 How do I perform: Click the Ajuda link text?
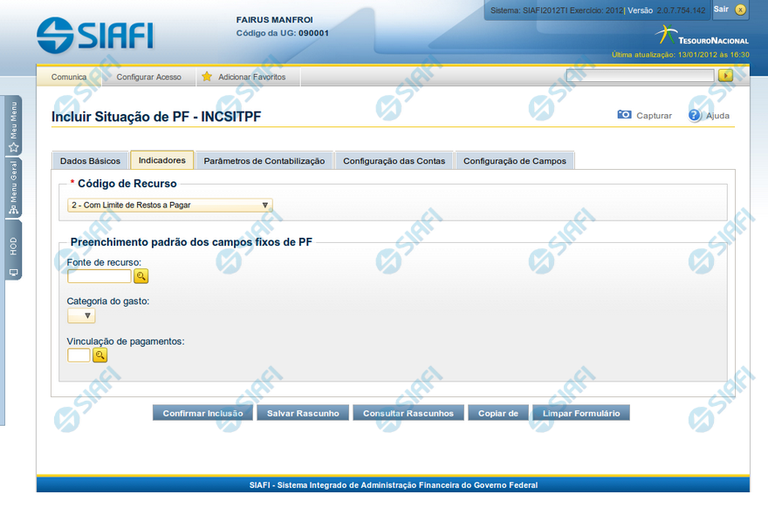(718, 116)
